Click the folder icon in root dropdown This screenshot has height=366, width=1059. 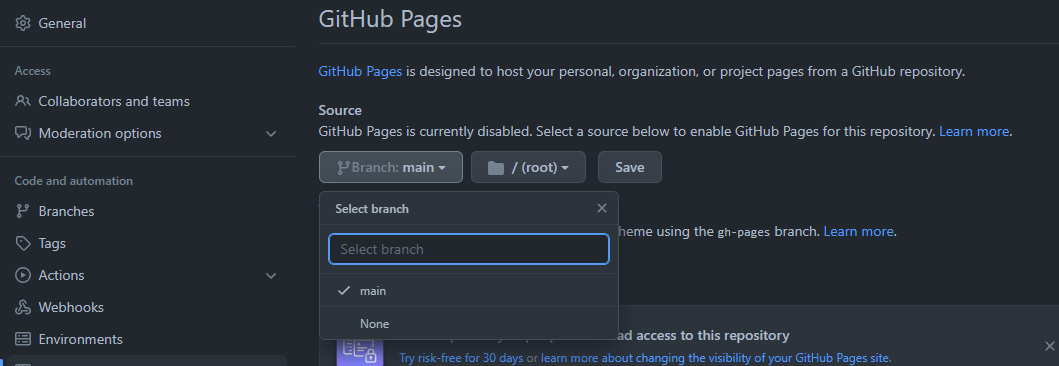tap(496, 167)
